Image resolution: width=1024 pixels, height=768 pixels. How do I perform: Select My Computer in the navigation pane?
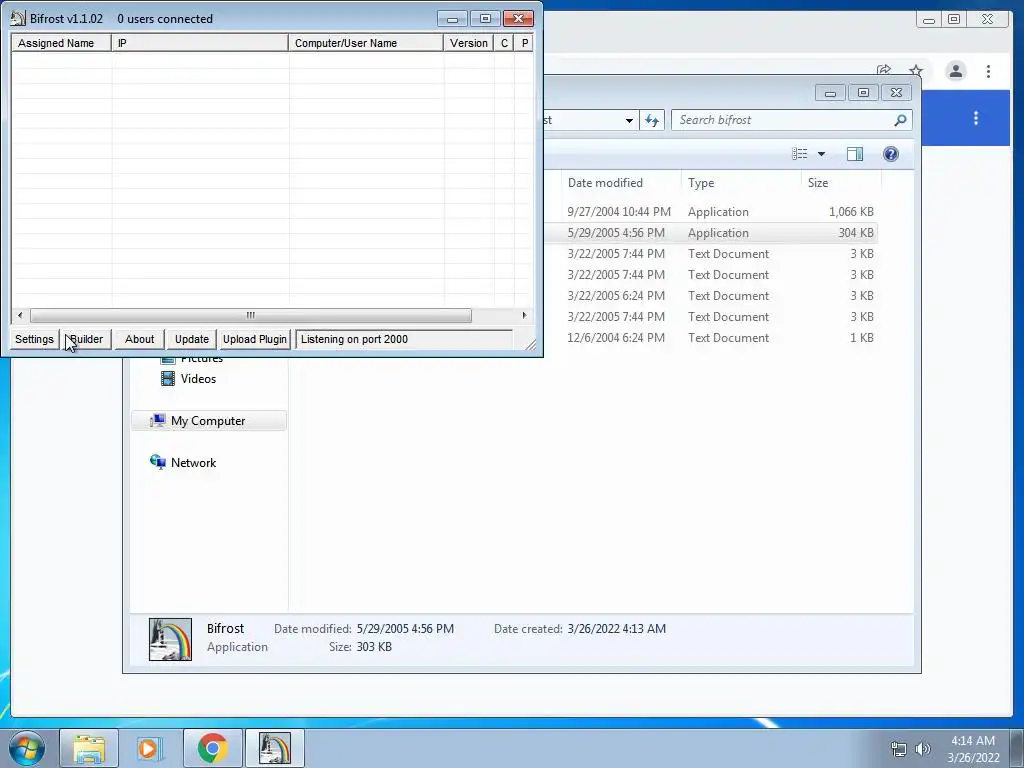[x=209, y=421]
